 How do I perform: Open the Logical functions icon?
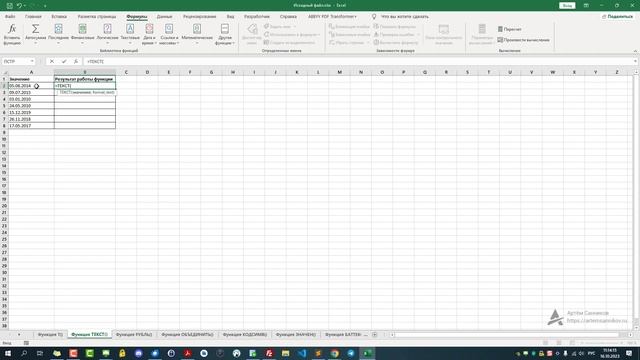(107, 29)
